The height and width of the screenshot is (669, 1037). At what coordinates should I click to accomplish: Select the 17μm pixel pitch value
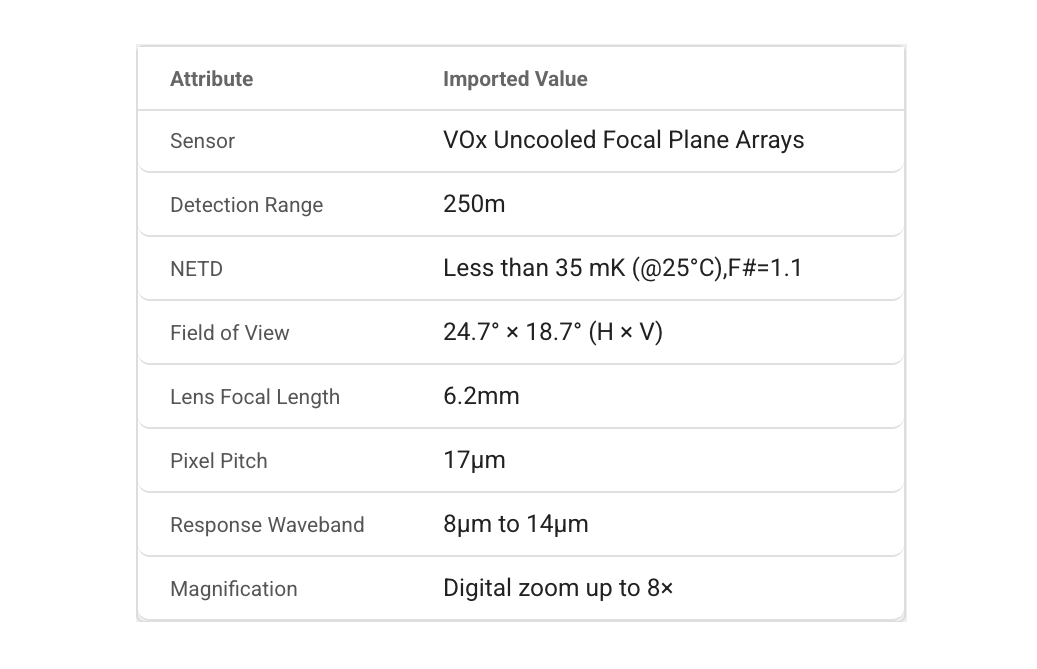pyautogui.click(x=474, y=460)
